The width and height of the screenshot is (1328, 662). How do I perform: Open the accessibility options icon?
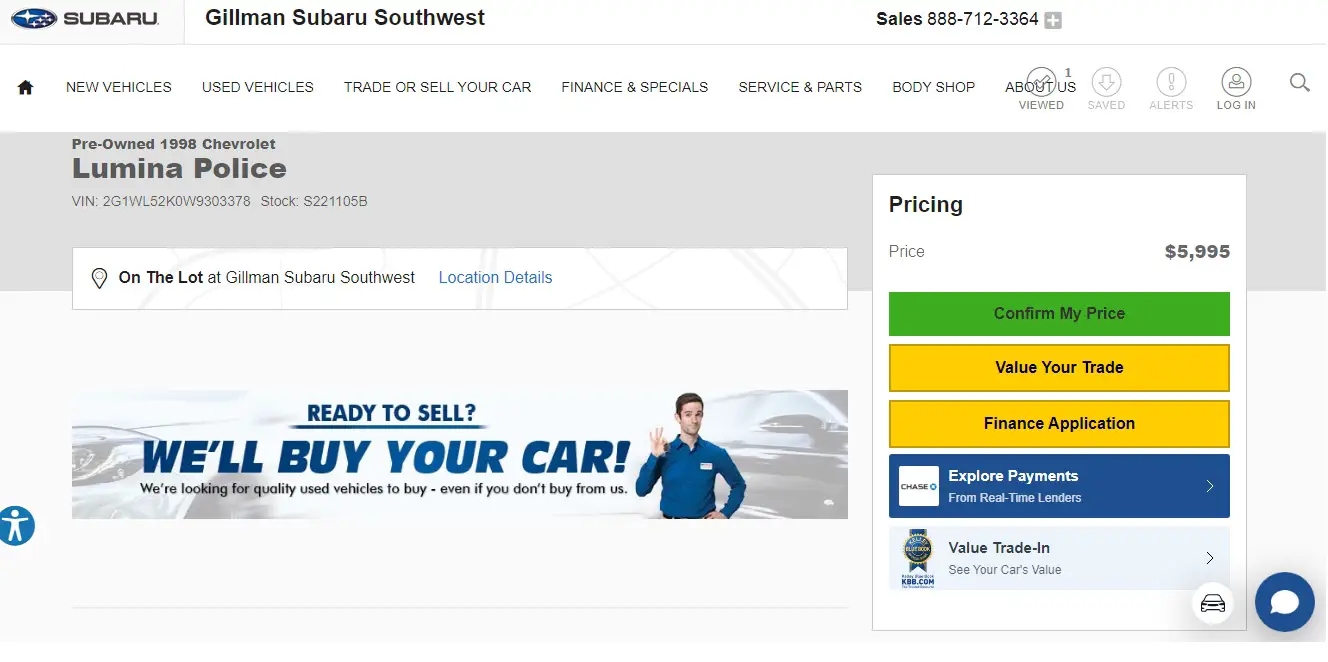click(x=16, y=525)
